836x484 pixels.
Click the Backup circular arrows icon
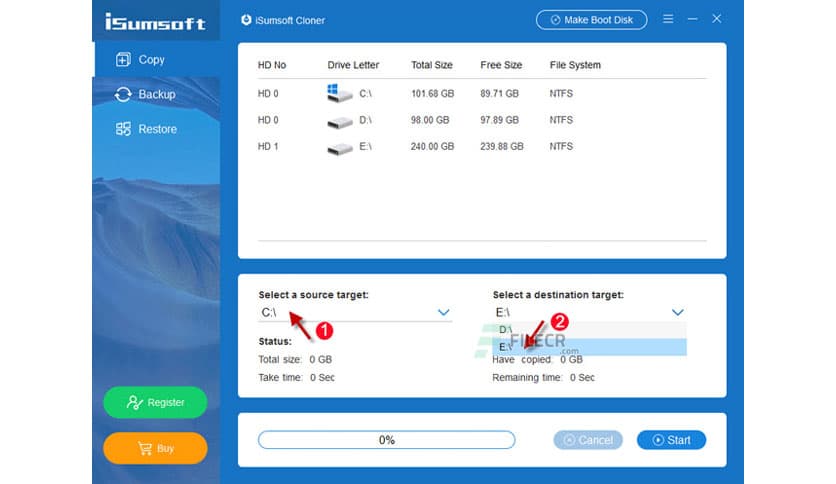tap(123, 94)
